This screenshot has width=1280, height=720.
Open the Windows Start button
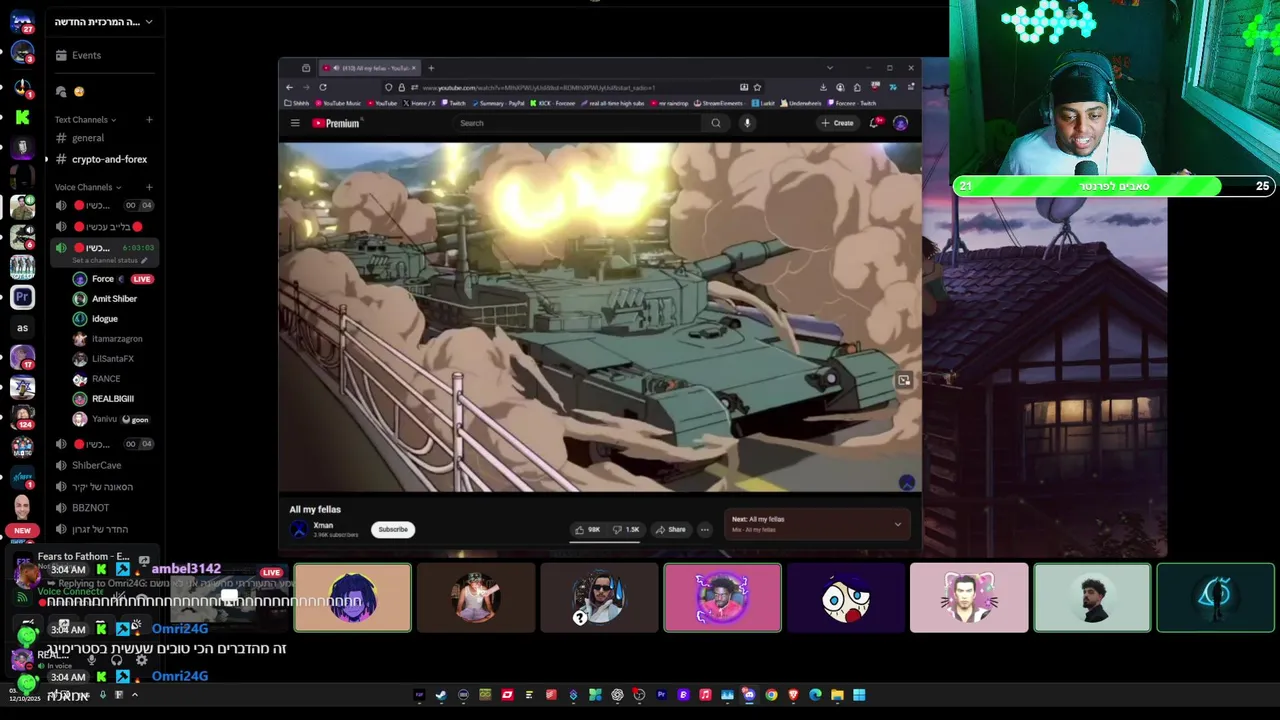[859, 695]
